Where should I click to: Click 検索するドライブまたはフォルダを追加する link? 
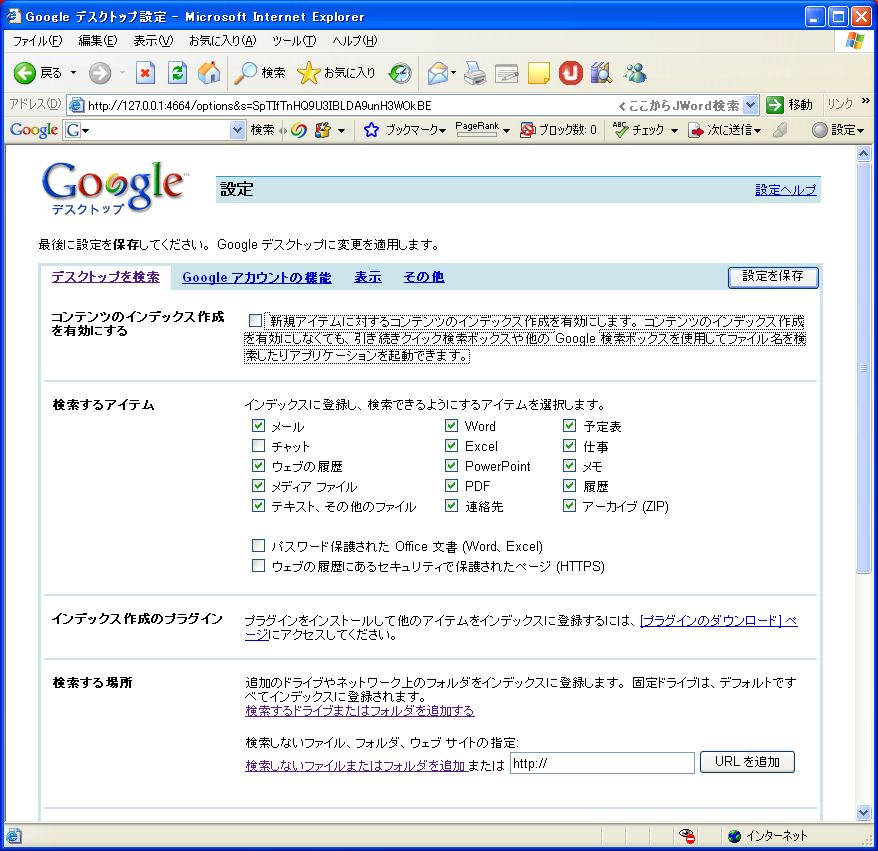[359, 711]
